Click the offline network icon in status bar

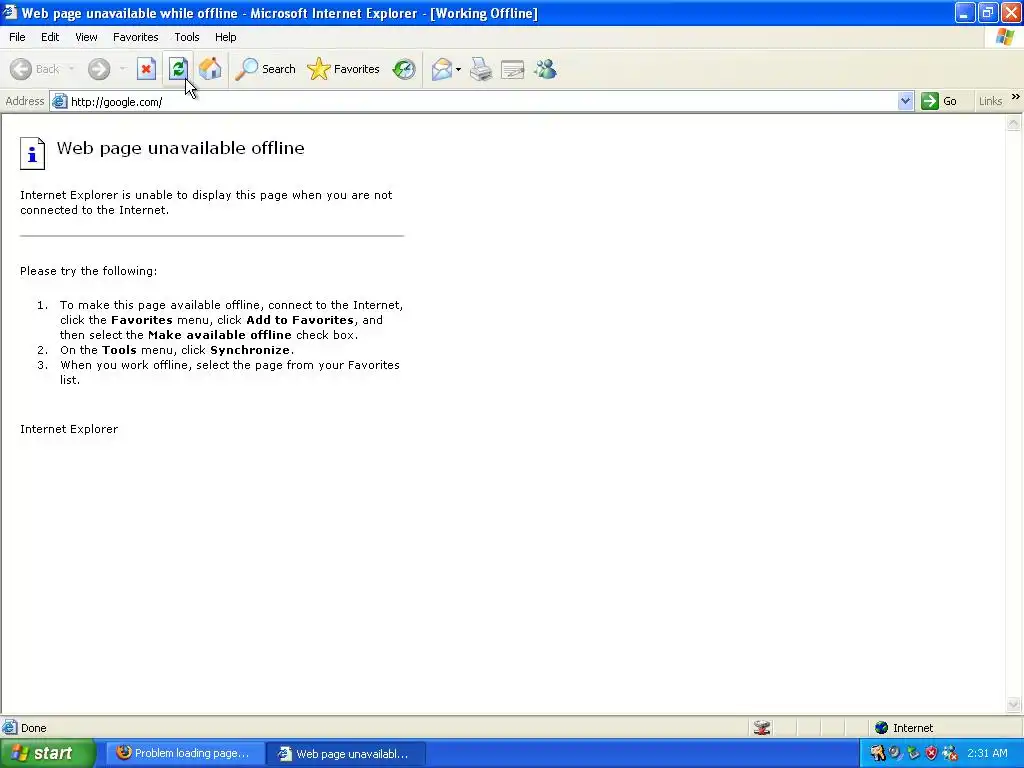[x=761, y=728]
